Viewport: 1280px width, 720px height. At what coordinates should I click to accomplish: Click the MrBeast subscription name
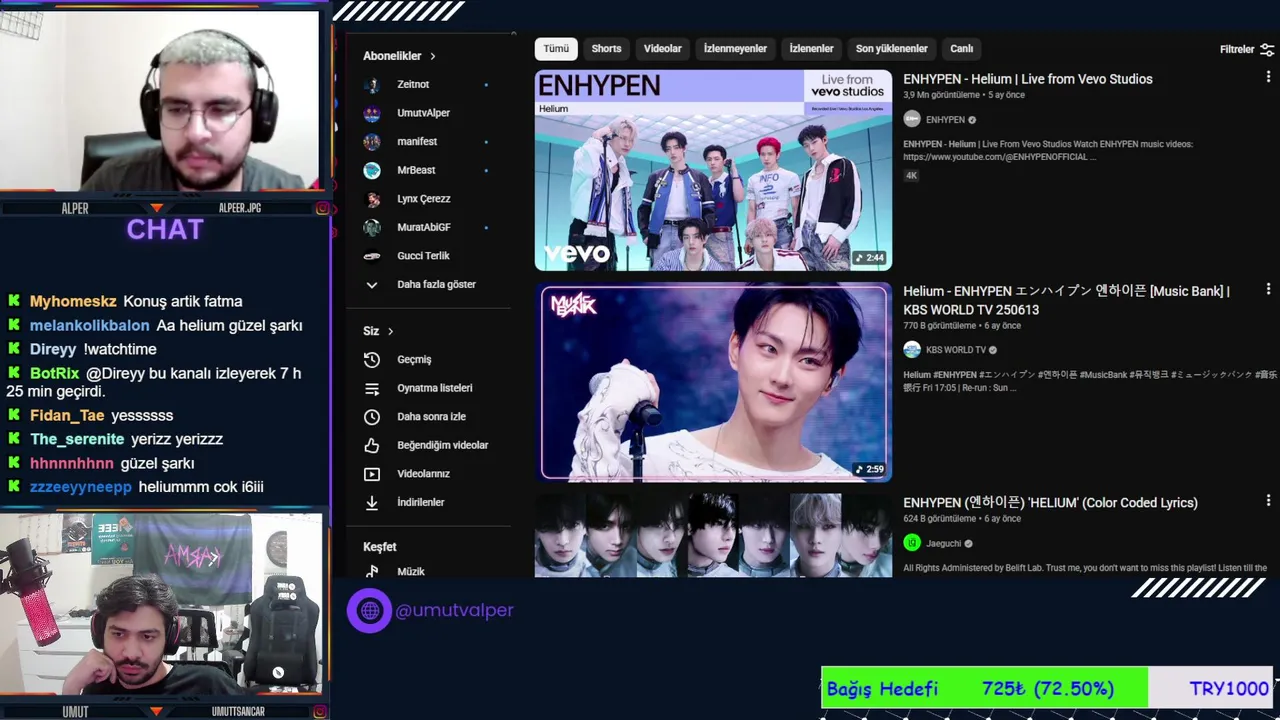tap(416, 170)
